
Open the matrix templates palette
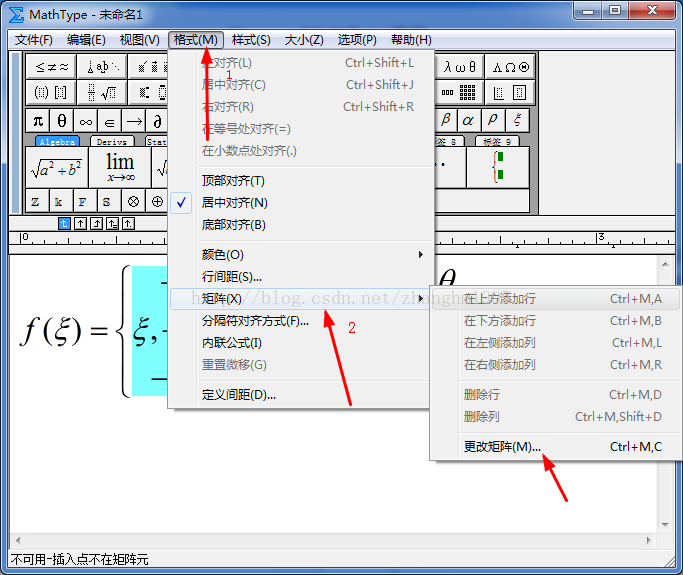(x=460, y=92)
